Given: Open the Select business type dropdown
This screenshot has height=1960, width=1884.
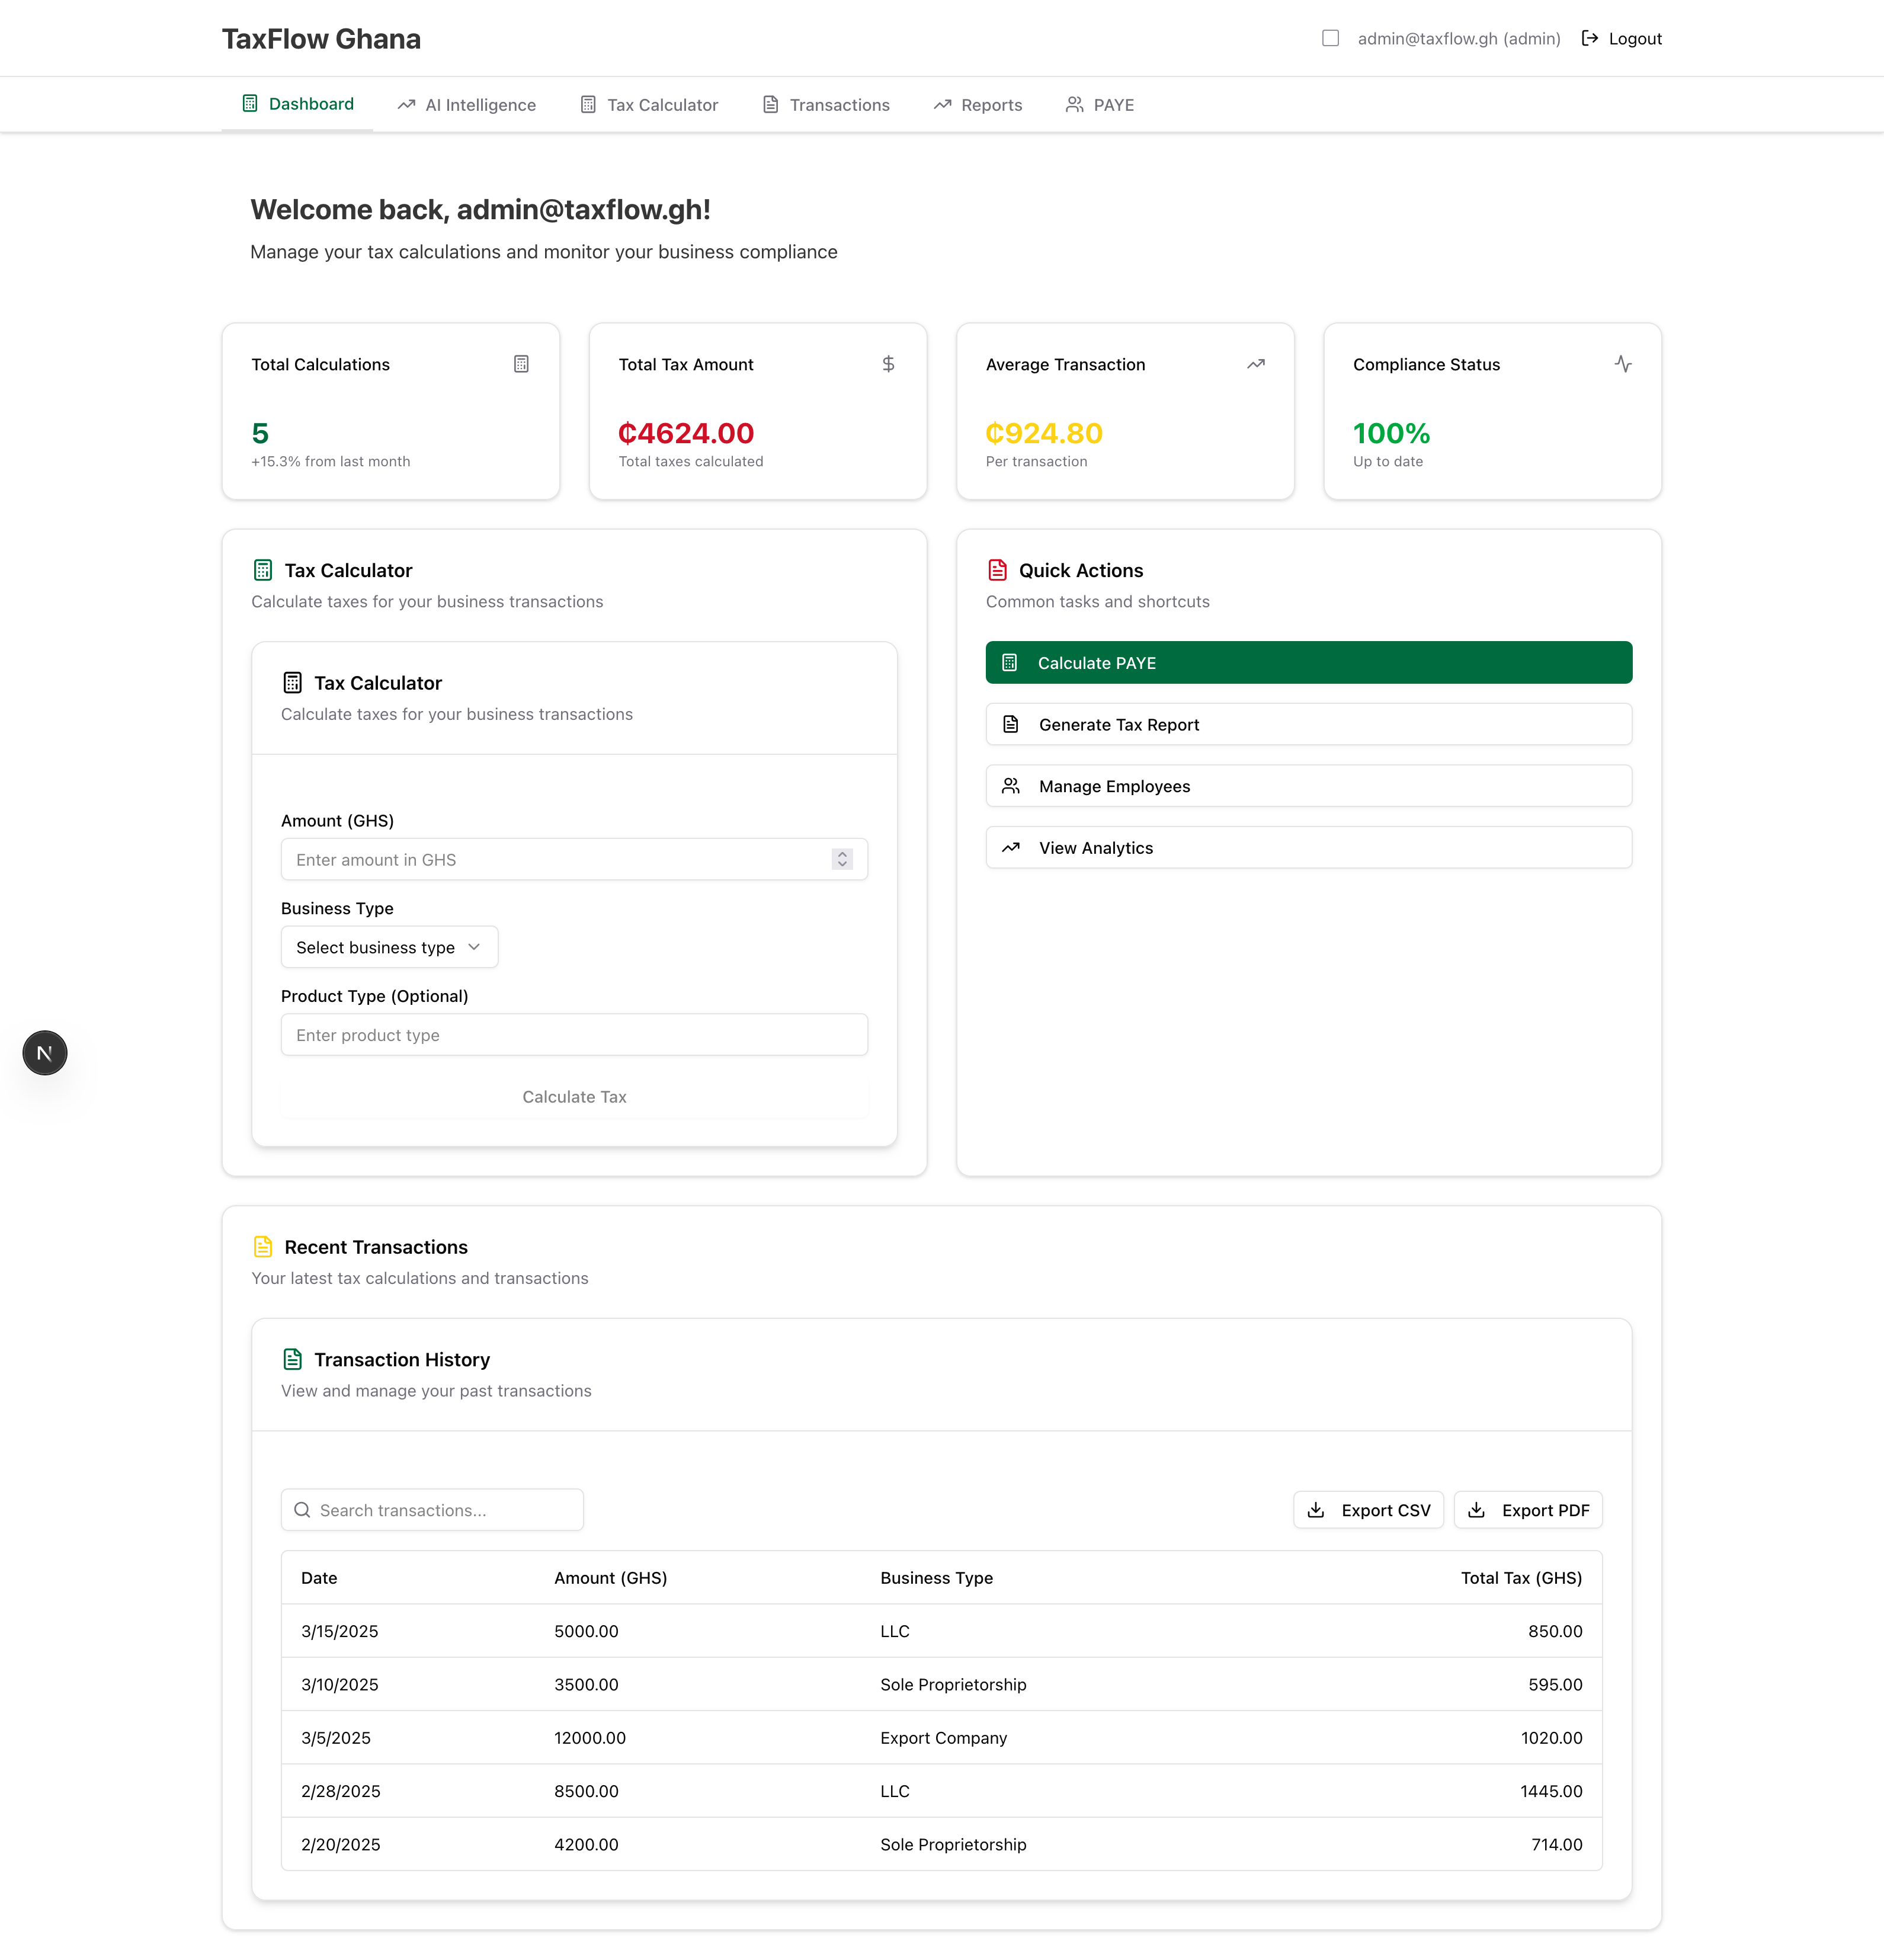Looking at the screenshot, I should (x=389, y=947).
